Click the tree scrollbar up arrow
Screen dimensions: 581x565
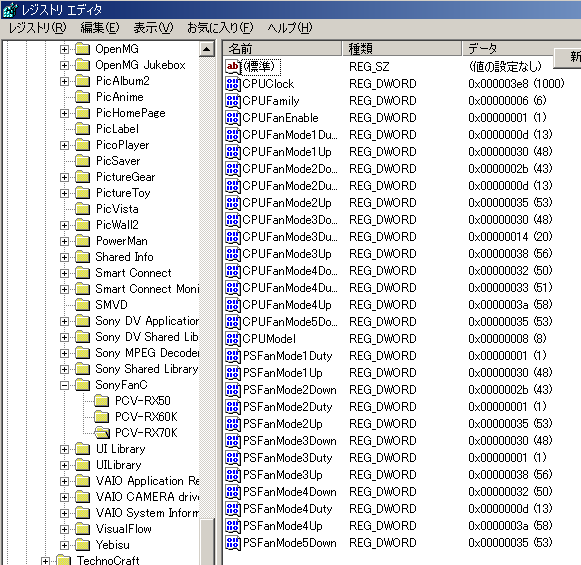(x=207, y=49)
